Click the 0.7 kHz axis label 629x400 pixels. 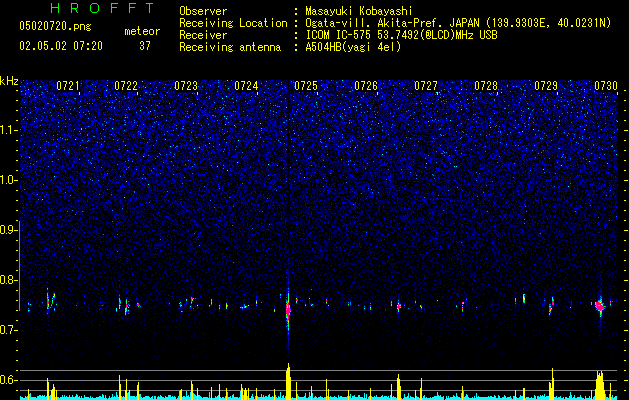click(x=9, y=330)
